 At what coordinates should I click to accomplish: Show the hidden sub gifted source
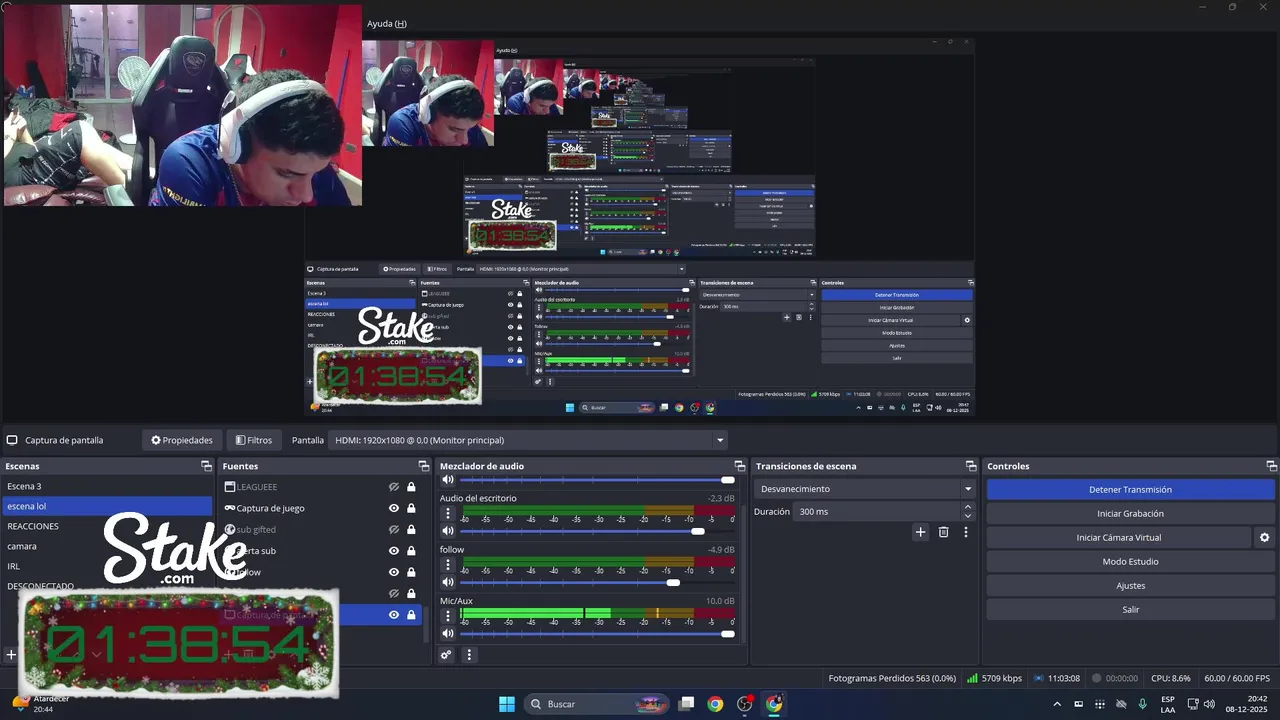click(394, 530)
